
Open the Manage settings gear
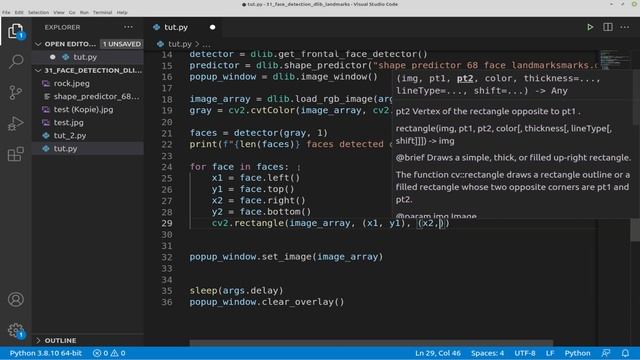coord(16,330)
